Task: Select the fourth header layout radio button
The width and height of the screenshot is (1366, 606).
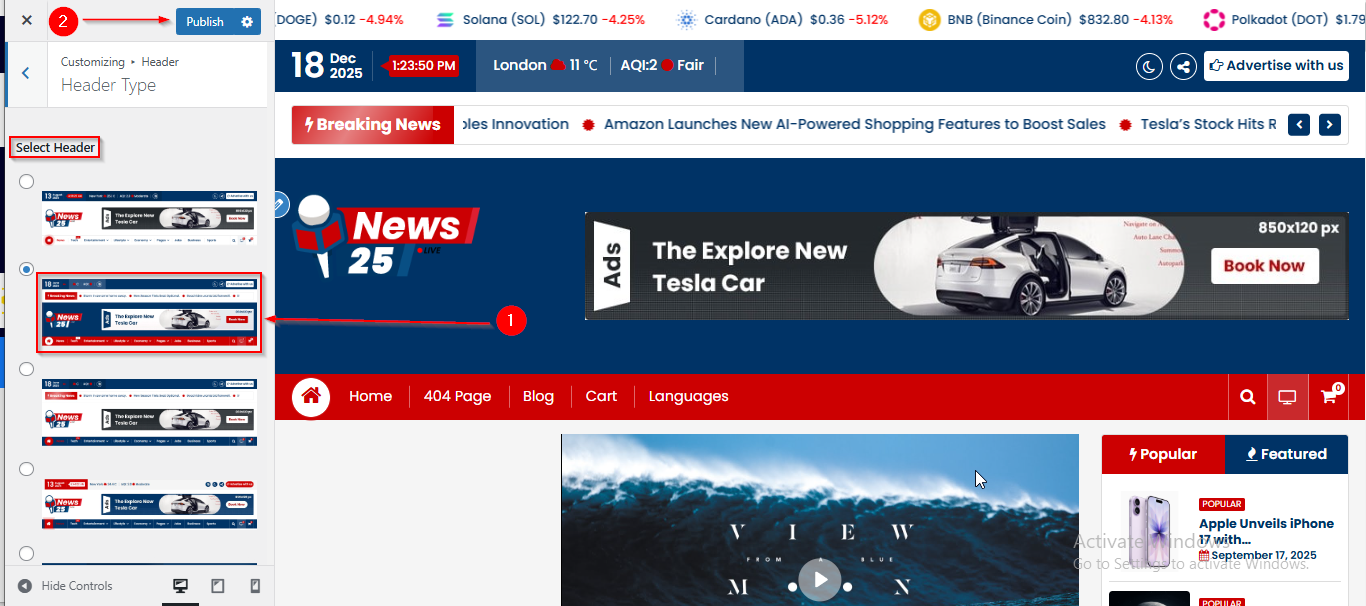Action: coord(26,469)
